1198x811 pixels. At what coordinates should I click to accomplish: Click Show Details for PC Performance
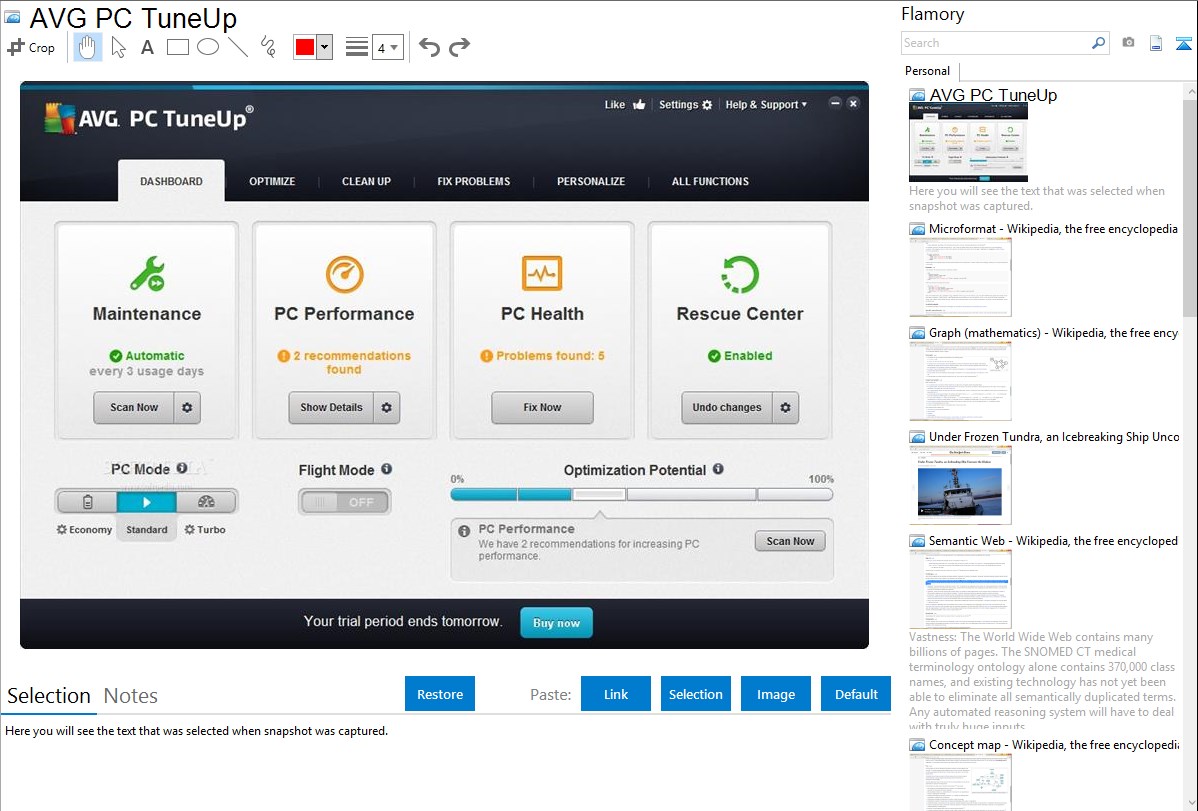pos(331,407)
